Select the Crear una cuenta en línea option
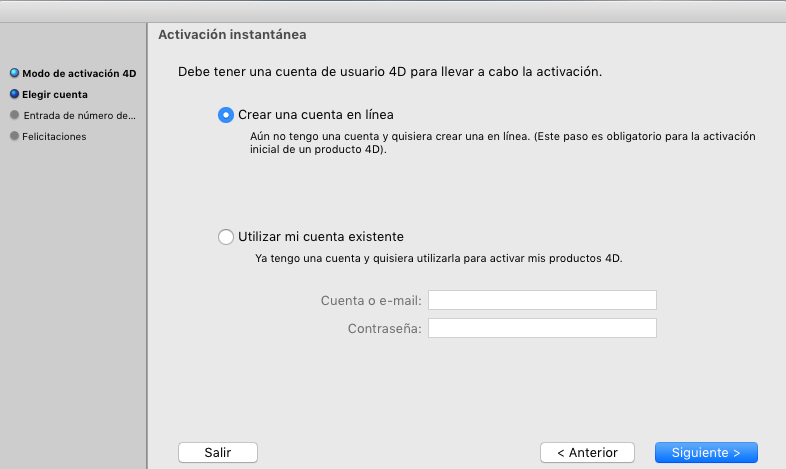Viewport: 786px width, 469px height. [x=226, y=115]
